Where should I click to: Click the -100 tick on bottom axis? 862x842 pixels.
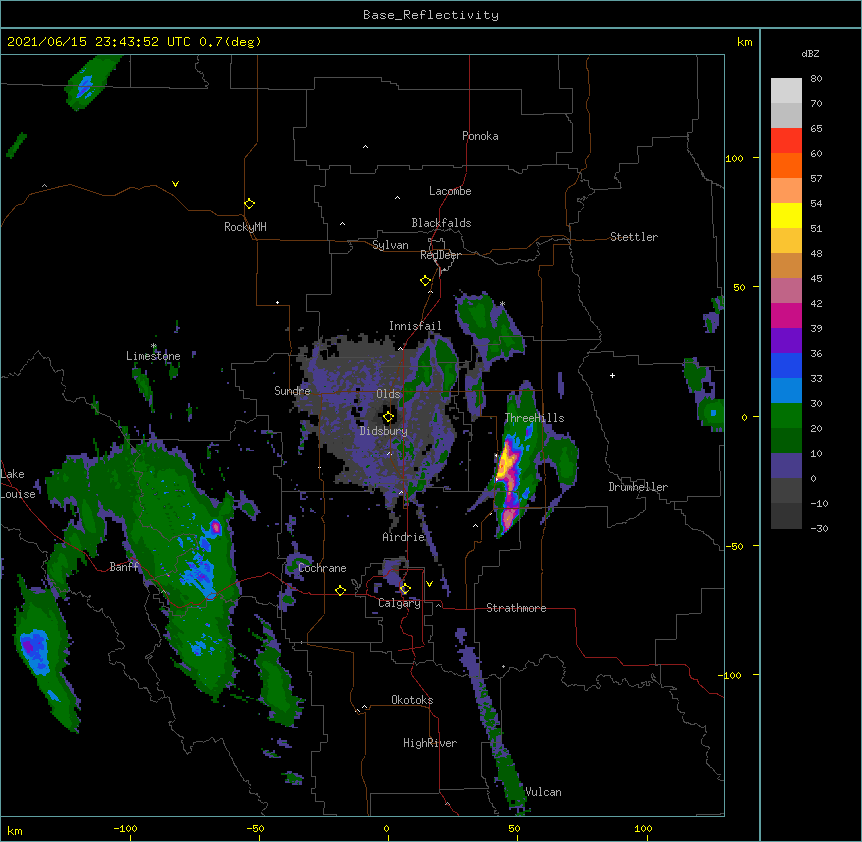(x=125, y=828)
